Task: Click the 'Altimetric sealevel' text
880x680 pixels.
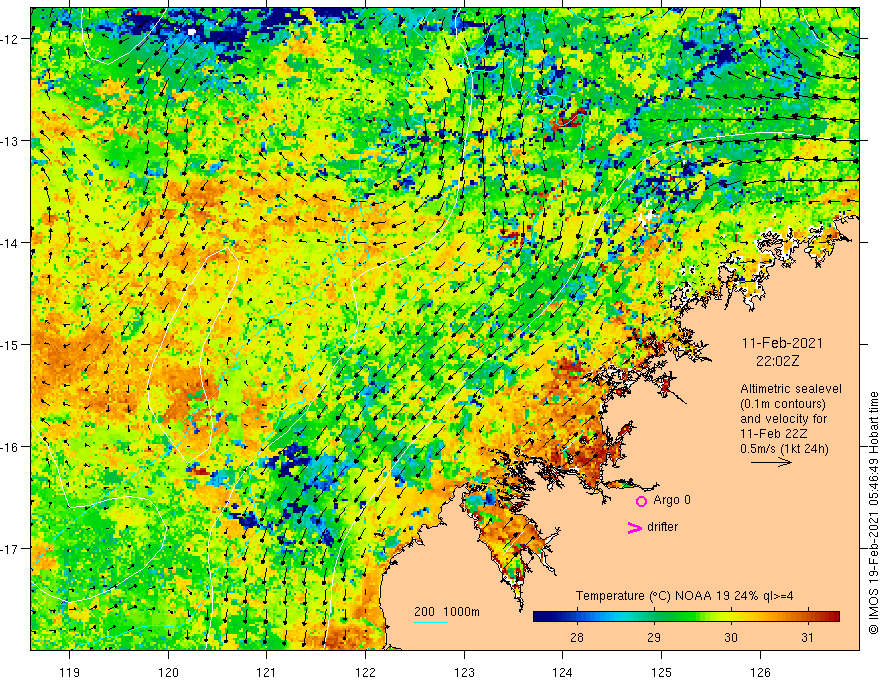Action: pos(791,389)
